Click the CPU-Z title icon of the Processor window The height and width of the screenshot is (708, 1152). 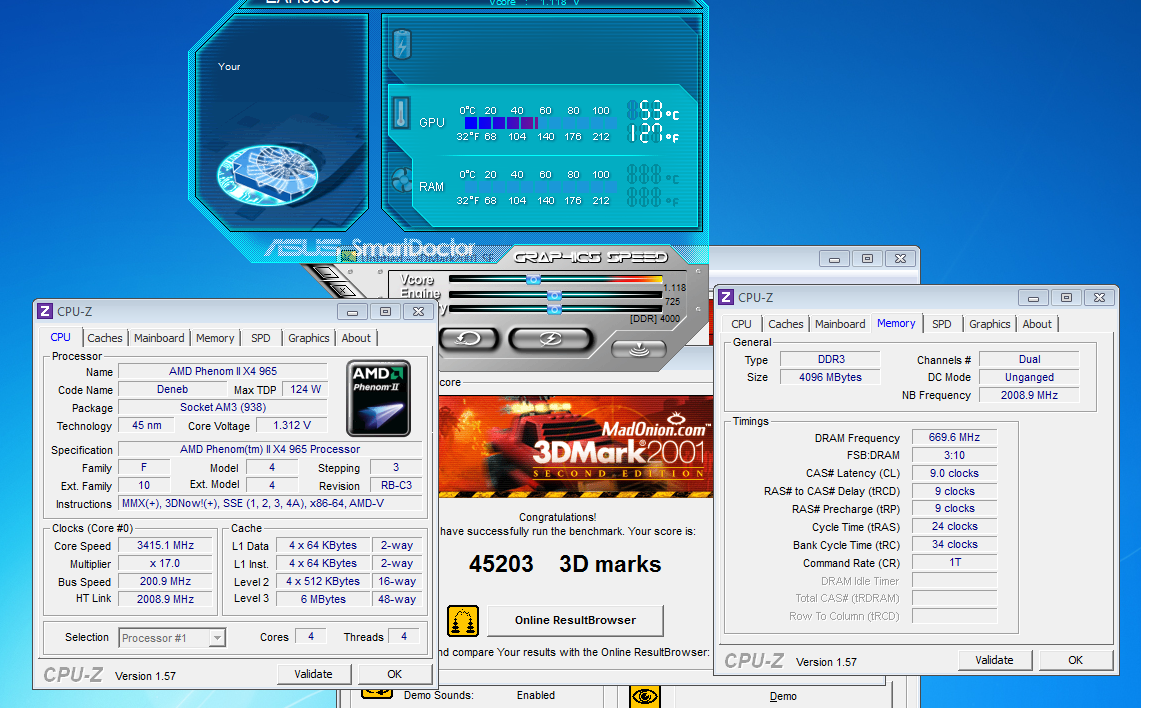(45, 311)
